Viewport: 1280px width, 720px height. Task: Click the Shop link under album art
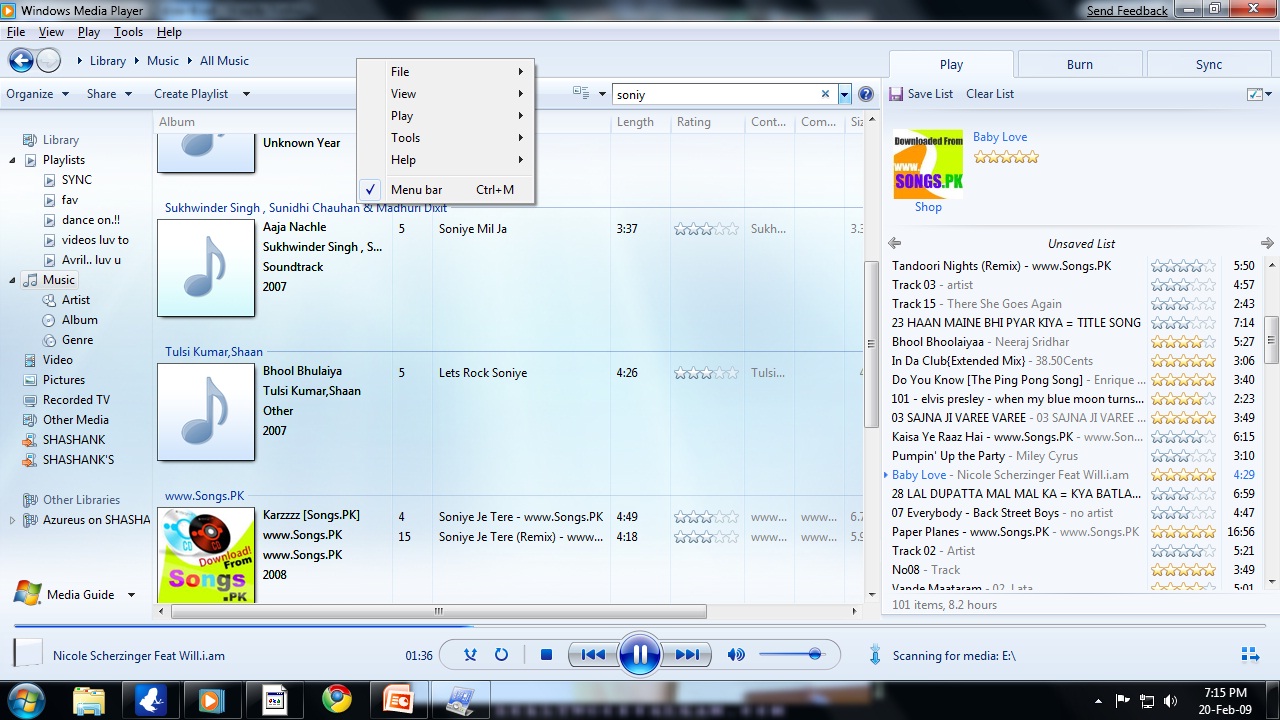(x=928, y=207)
